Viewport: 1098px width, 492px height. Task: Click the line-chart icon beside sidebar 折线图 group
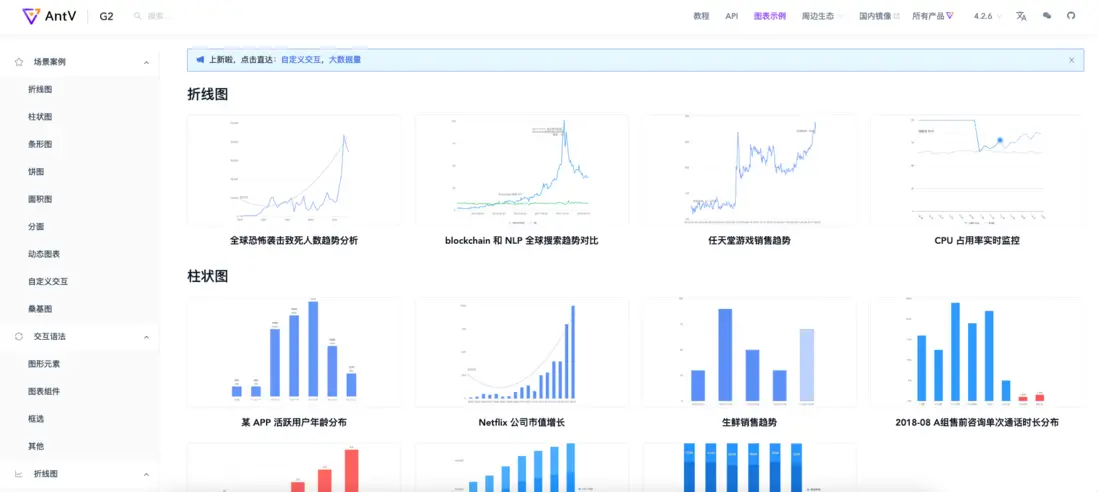19,474
